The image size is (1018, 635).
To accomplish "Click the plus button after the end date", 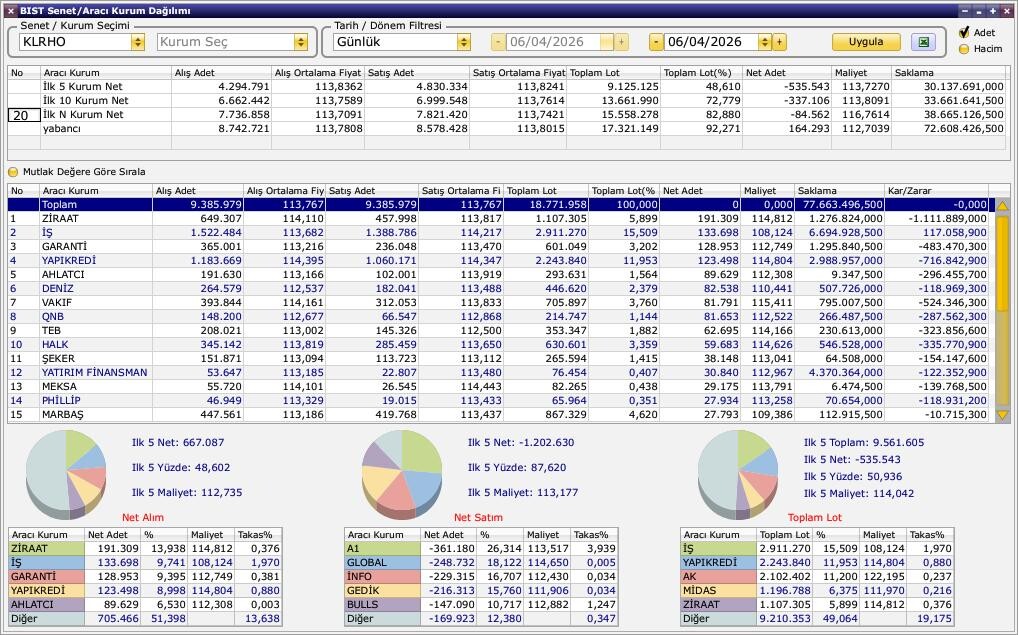I will click(x=780, y=42).
